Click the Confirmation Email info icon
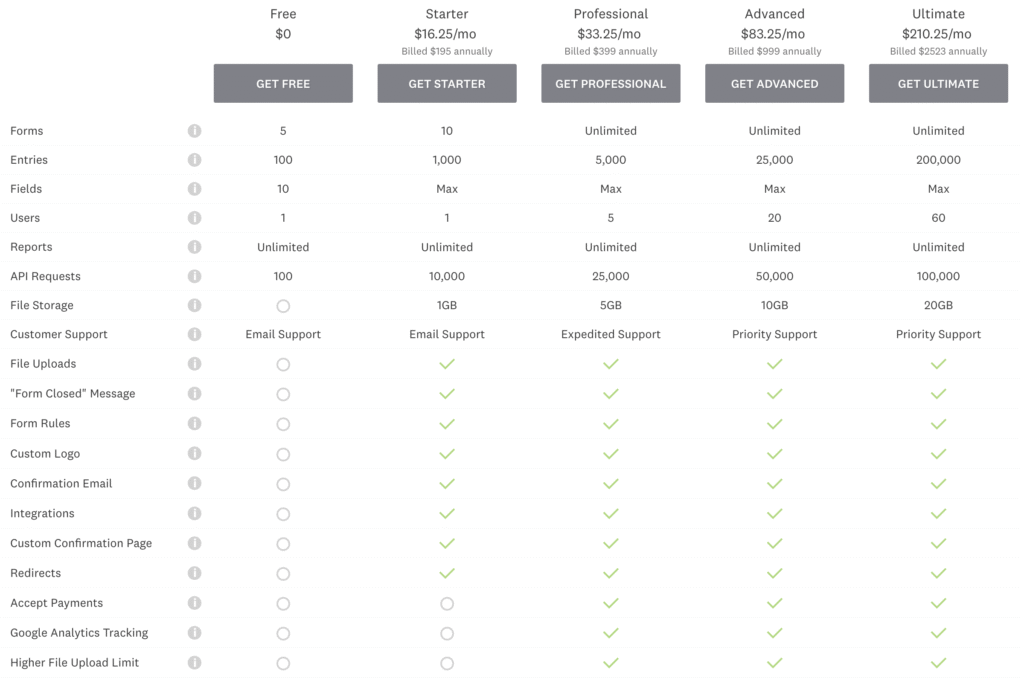1024x678 pixels. point(195,483)
